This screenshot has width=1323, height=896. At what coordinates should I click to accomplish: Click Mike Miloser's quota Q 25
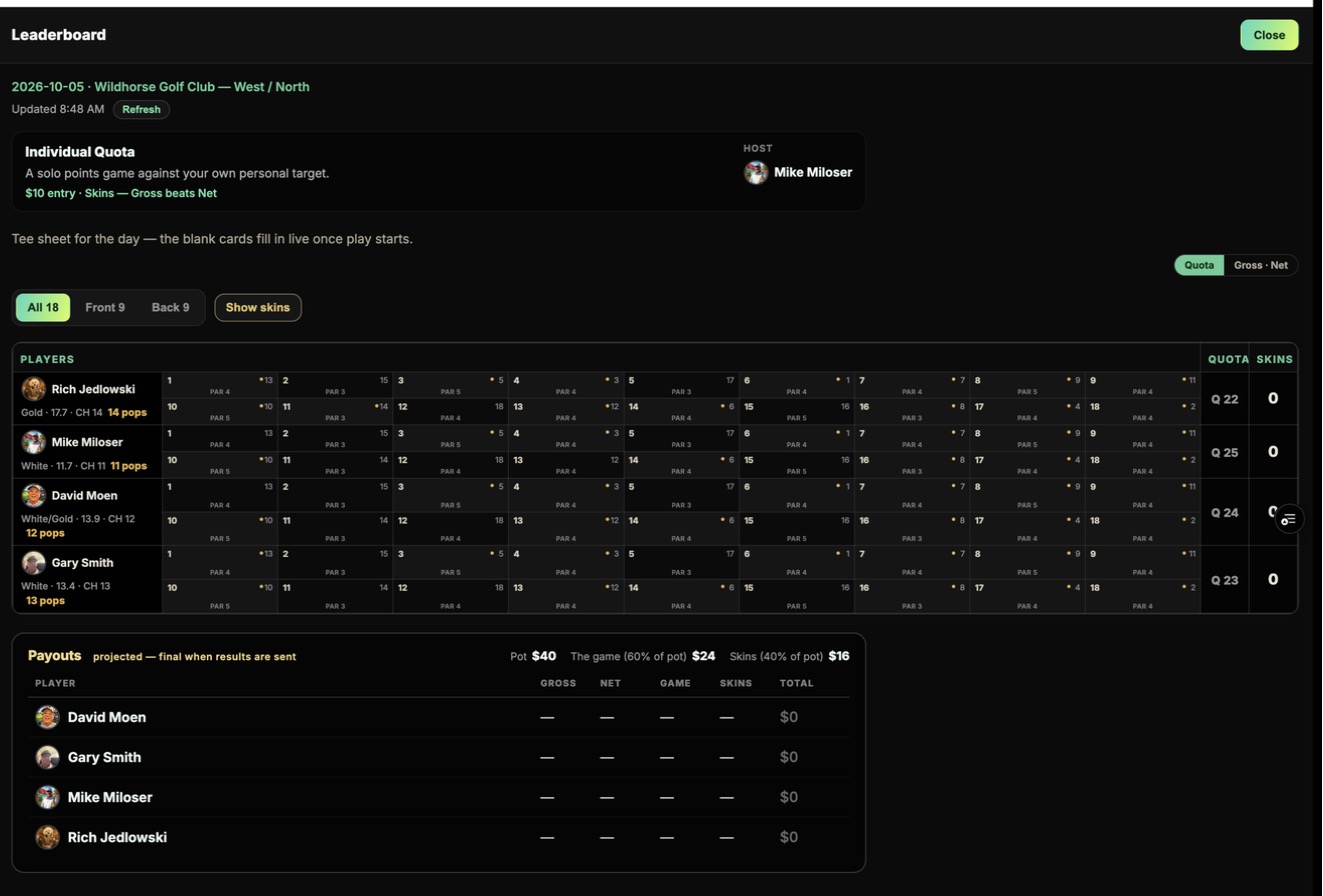(x=1224, y=452)
